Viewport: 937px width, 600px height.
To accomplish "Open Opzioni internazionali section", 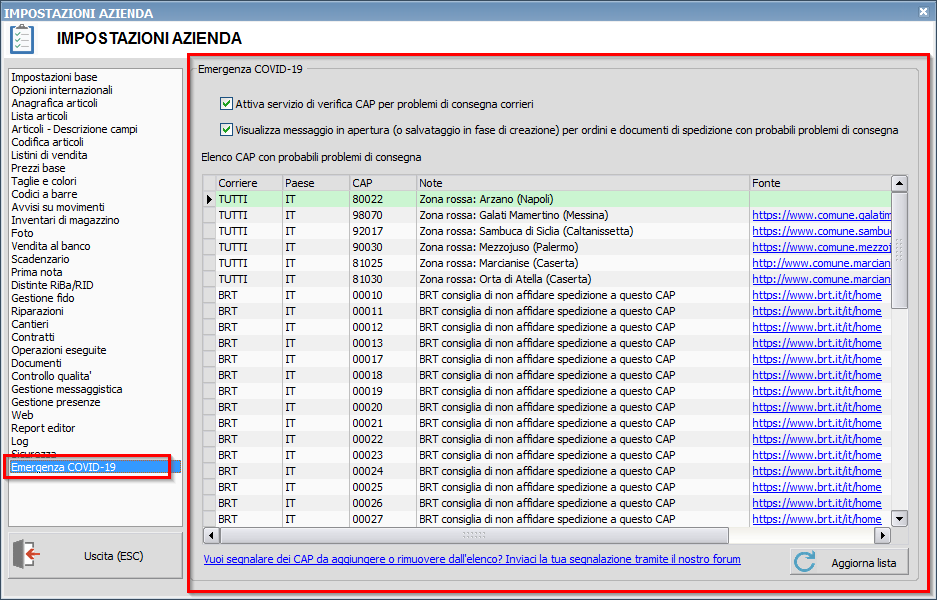I will point(62,90).
